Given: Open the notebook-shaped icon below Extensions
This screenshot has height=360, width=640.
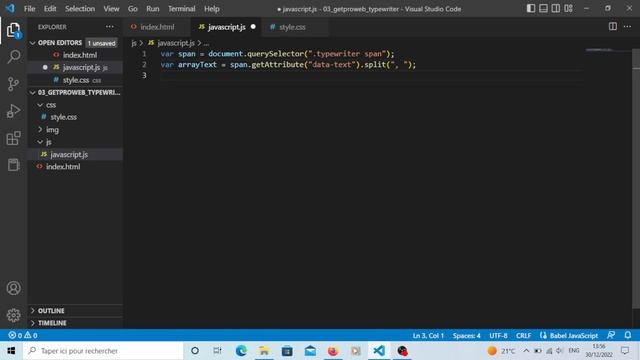Looking at the screenshot, I should (x=13, y=164).
